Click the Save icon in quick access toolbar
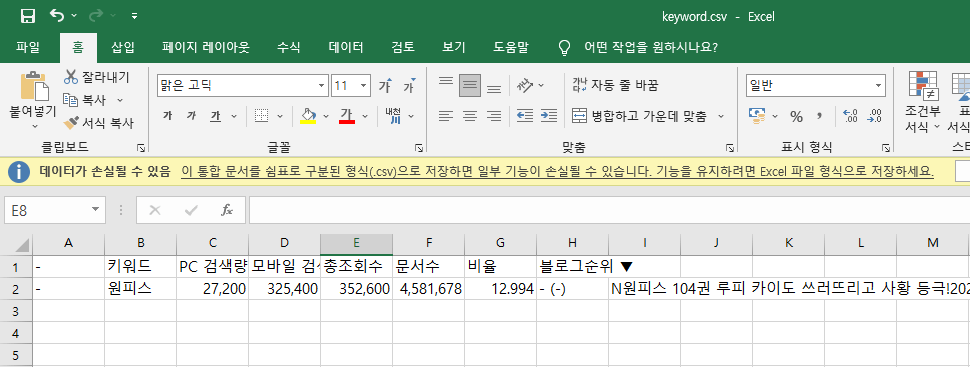Viewport: 970px width, 367px height. (x=28, y=16)
